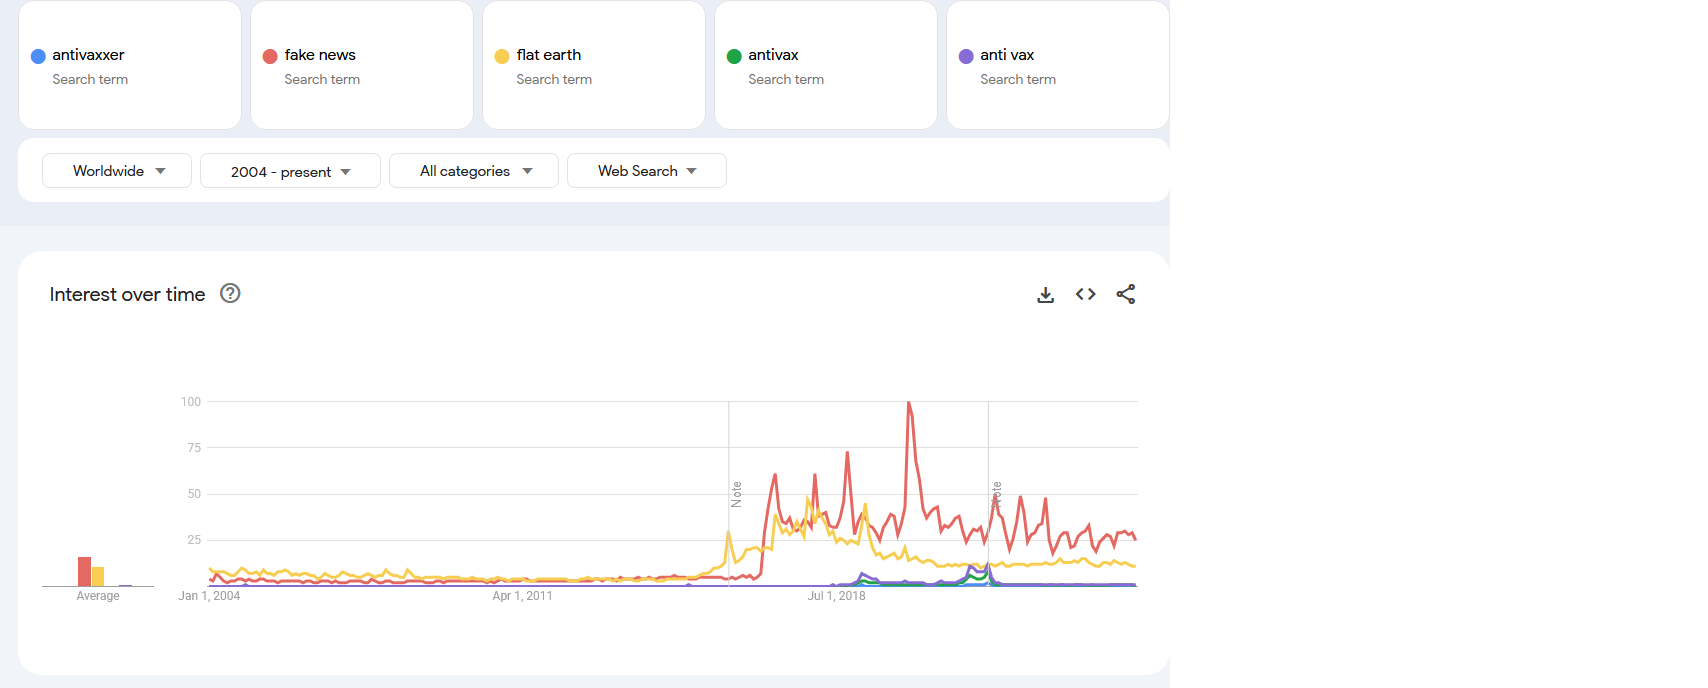The image size is (1708, 688).
Task: Open the embed code icon
Action: pos(1085,294)
